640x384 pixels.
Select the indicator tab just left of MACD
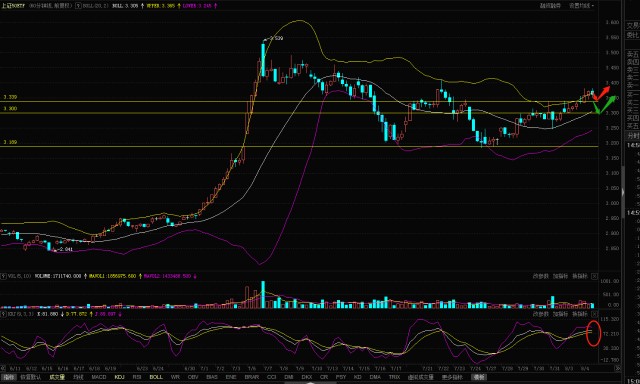tap(78, 377)
